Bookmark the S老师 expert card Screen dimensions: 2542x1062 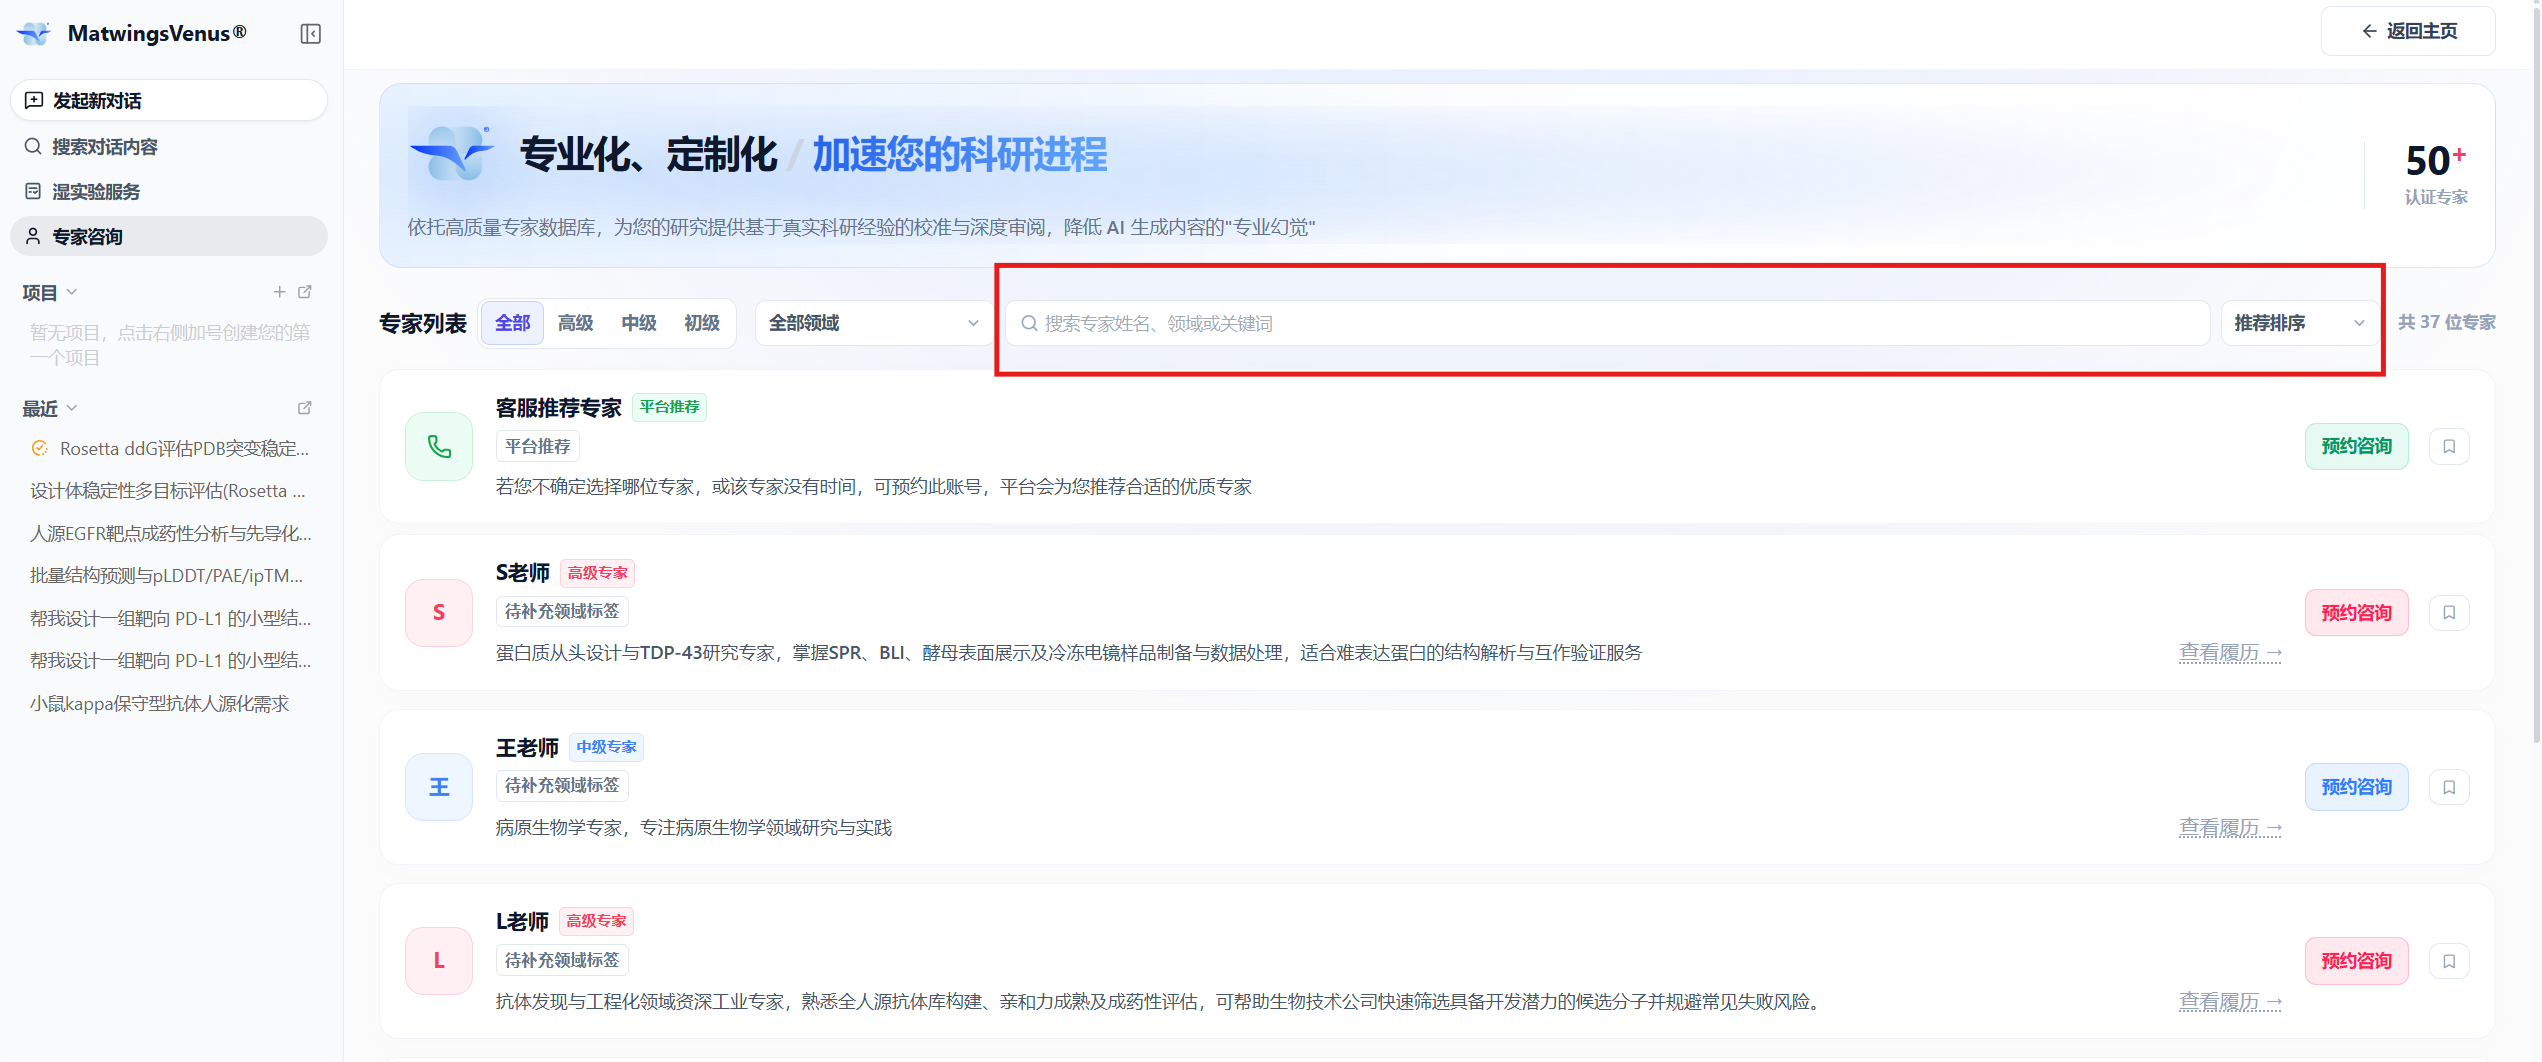[x=2449, y=612]
